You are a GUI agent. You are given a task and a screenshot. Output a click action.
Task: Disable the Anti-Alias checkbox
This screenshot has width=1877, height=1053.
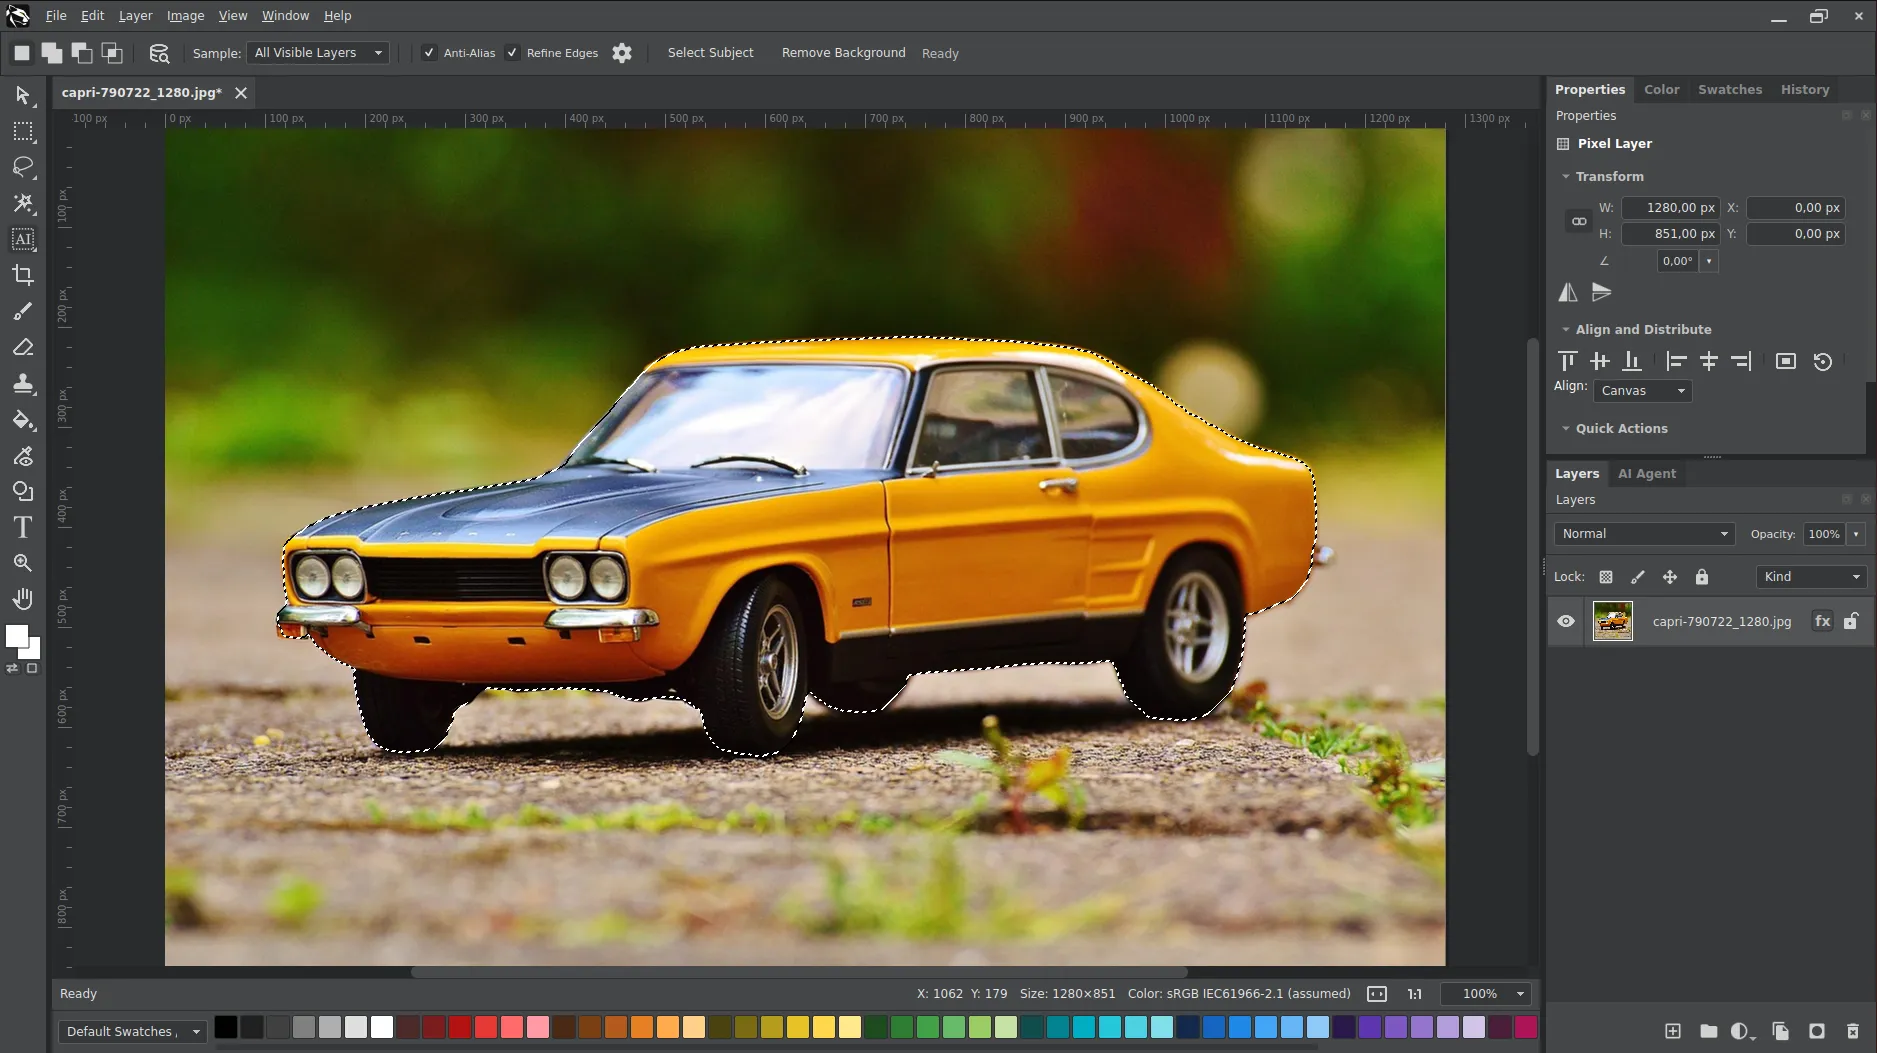click(429, 53)
